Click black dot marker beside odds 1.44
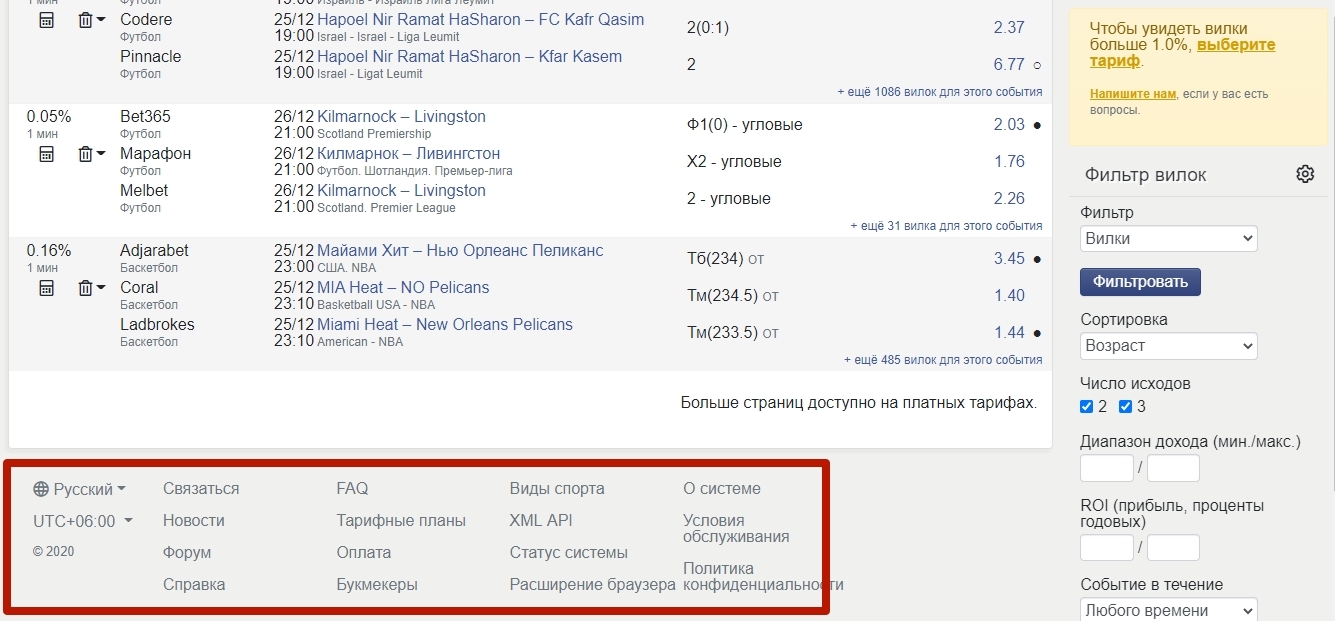 pos(1037,333)
